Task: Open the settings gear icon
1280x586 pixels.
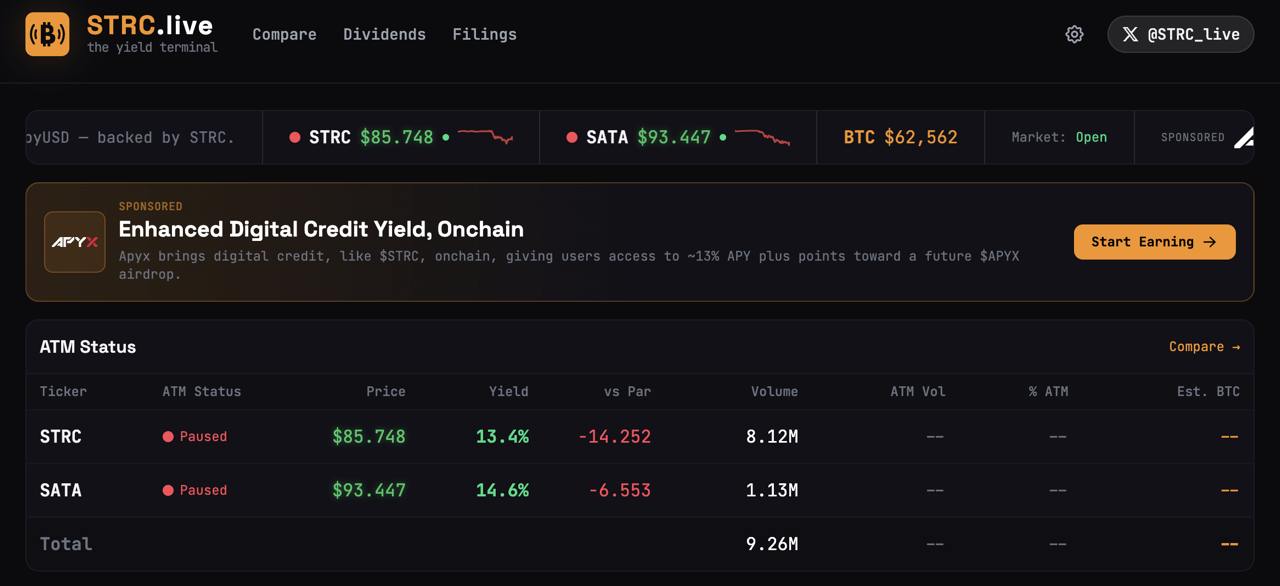Action: pyautogui.click(x=1074, y=34)
